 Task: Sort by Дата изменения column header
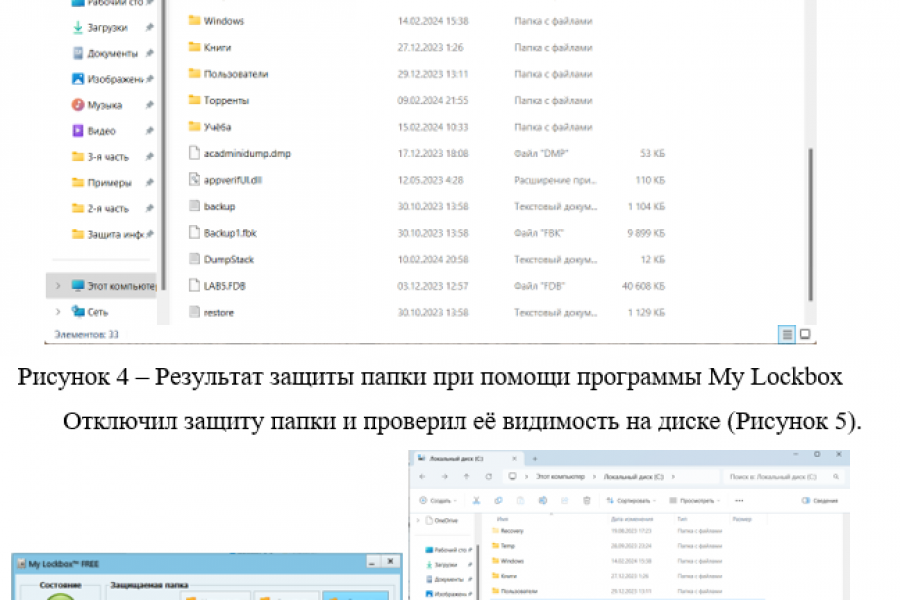coord(631,519)
